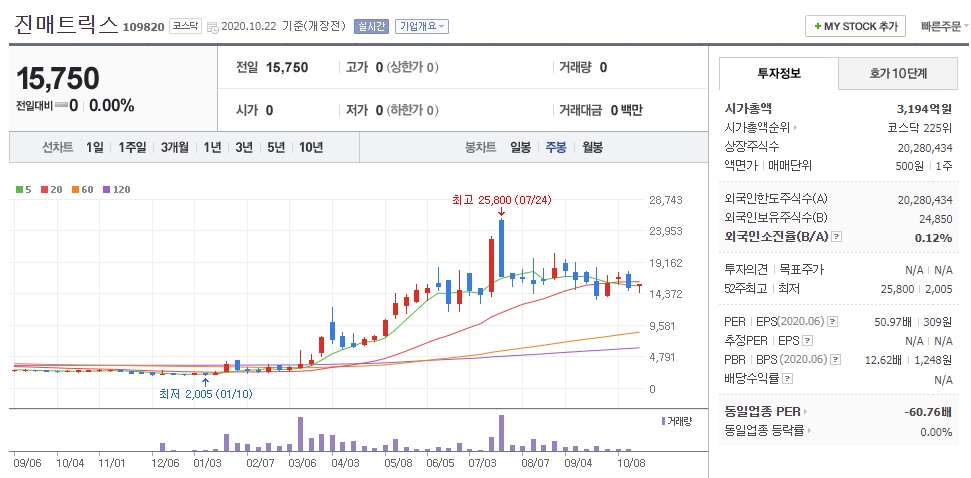The width and height of the screenshot is (971, 478).
Task: Open the 동일업종 등락률 link
Action: 768,431
